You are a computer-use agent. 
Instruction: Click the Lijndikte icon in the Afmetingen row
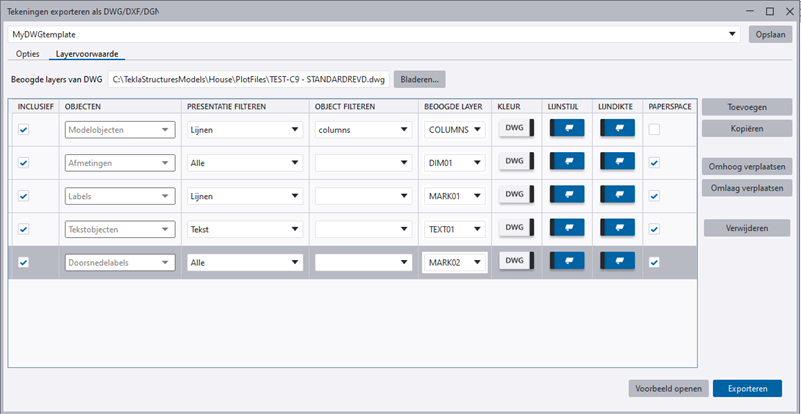pos(617,161)
